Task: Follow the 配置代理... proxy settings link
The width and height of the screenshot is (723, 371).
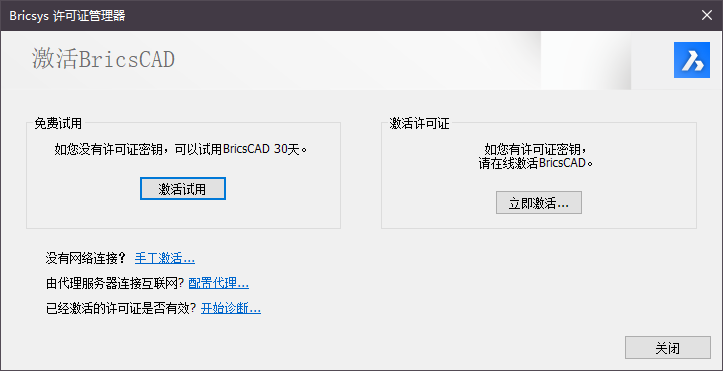Action: (219, 283)
